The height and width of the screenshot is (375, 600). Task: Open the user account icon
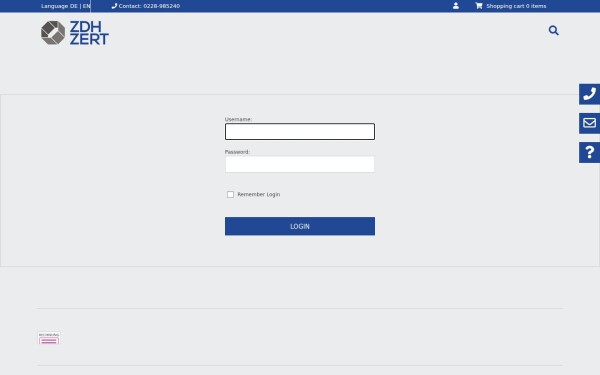point(456,6)
